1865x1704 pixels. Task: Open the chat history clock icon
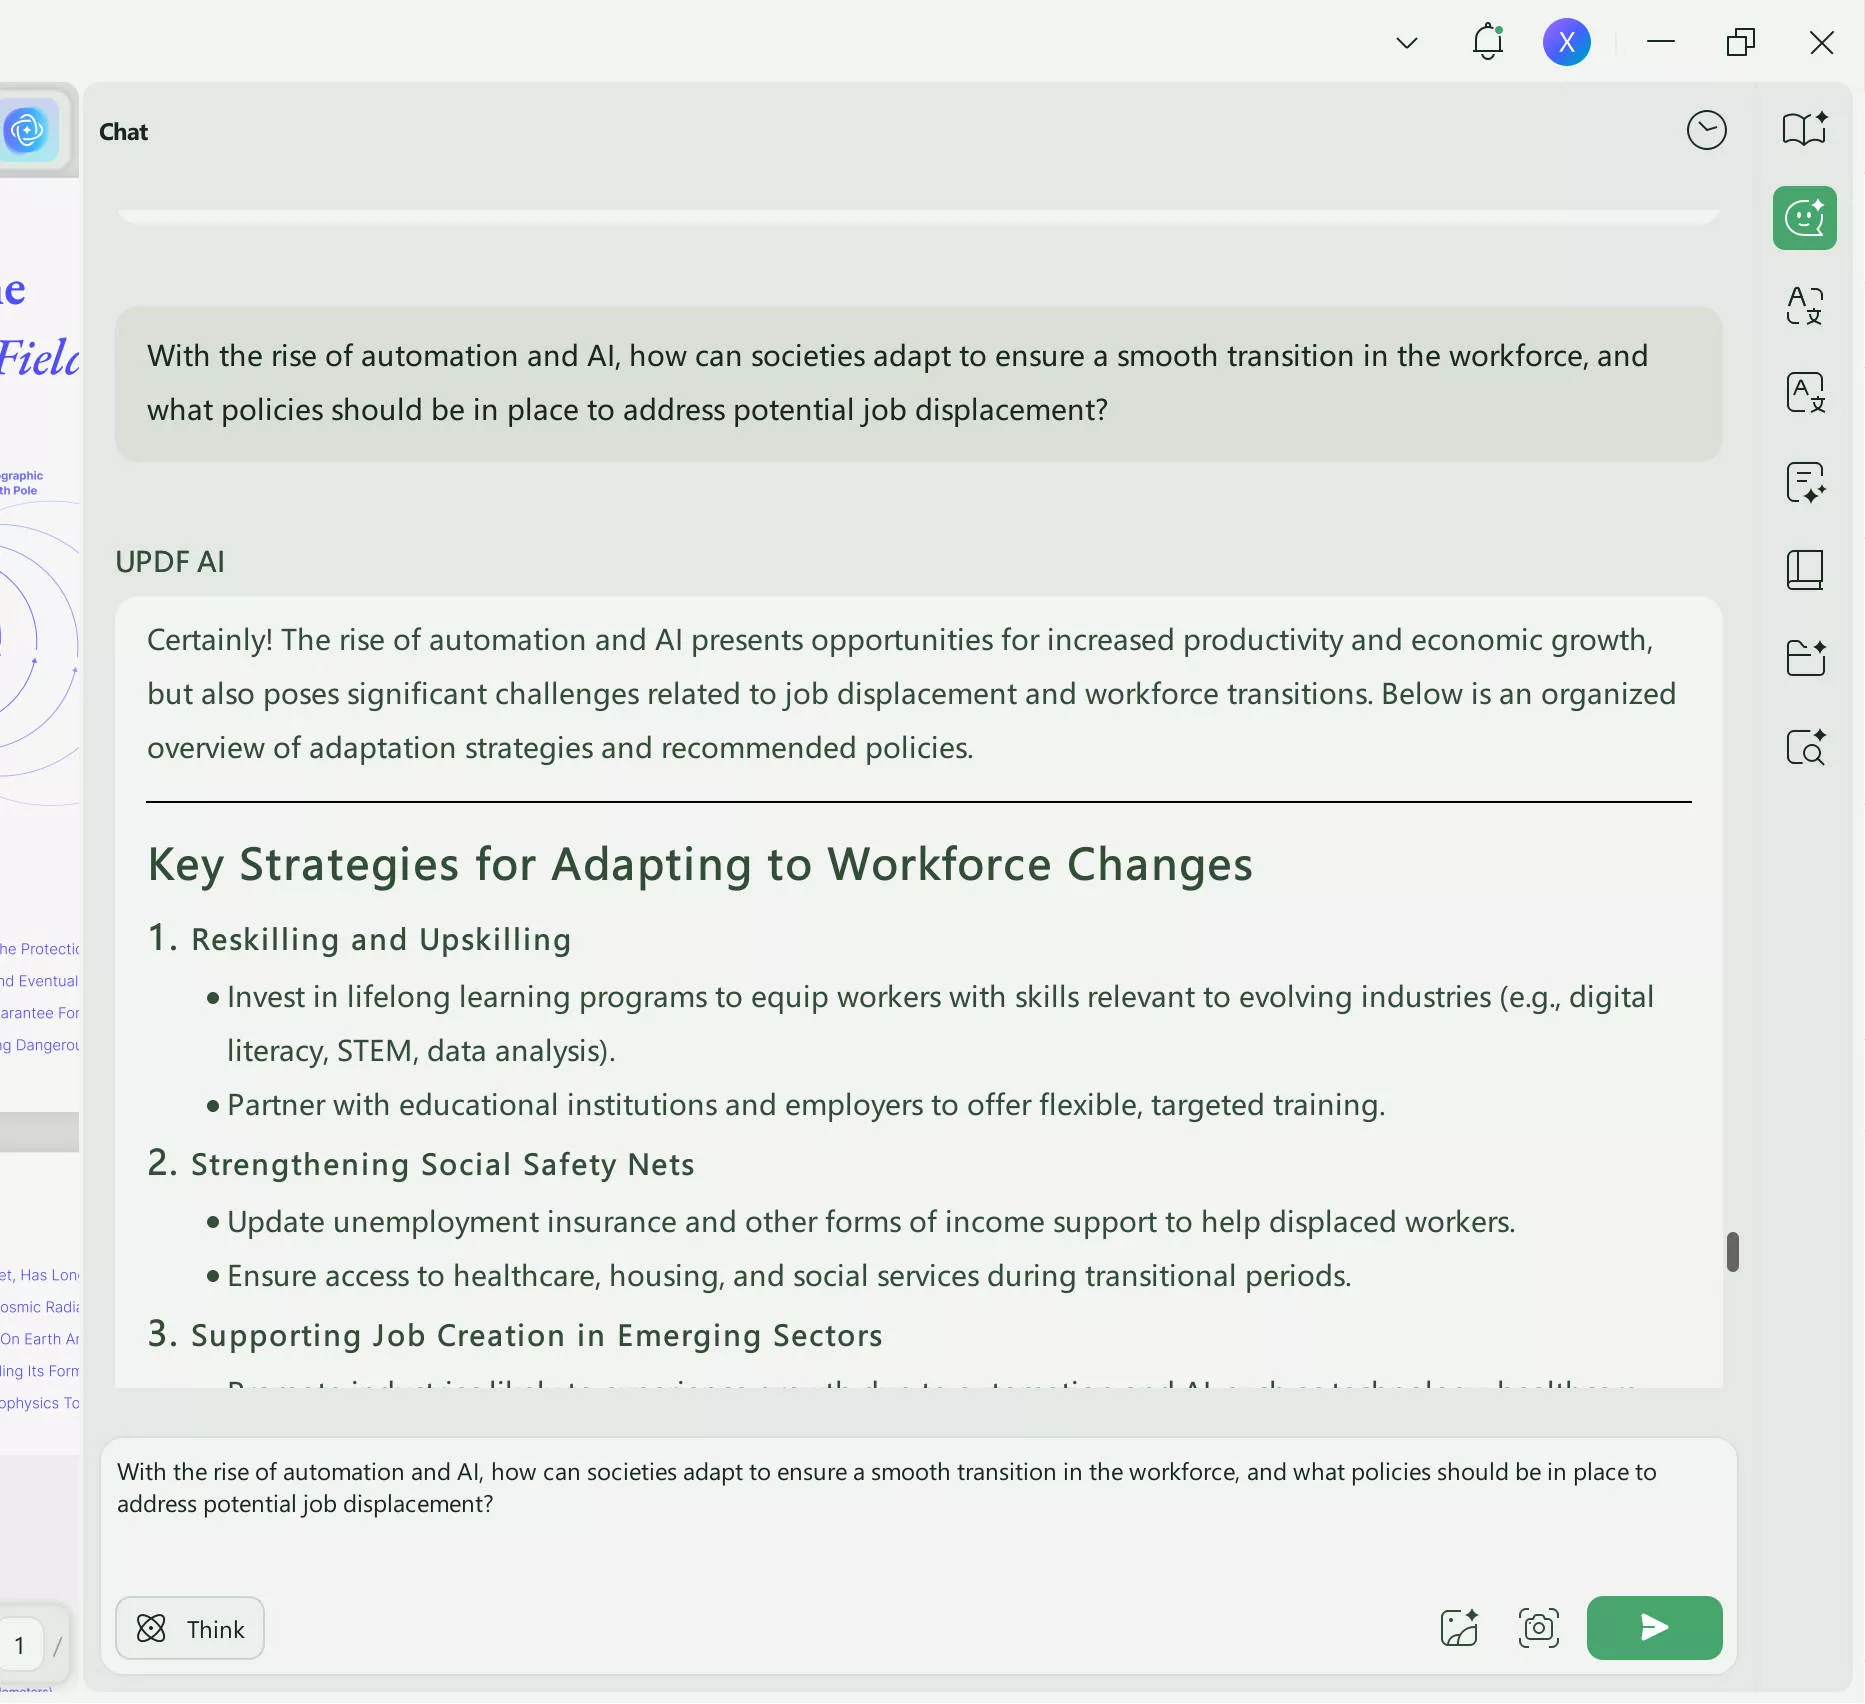1706,130
